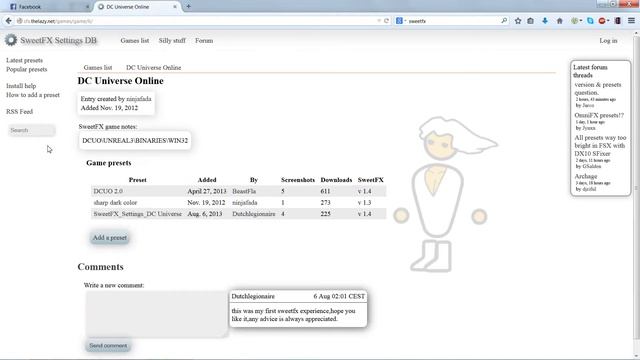Reload the page with the refresh icon
This screenshot has height=360, width=640.
tap(386, 21)
